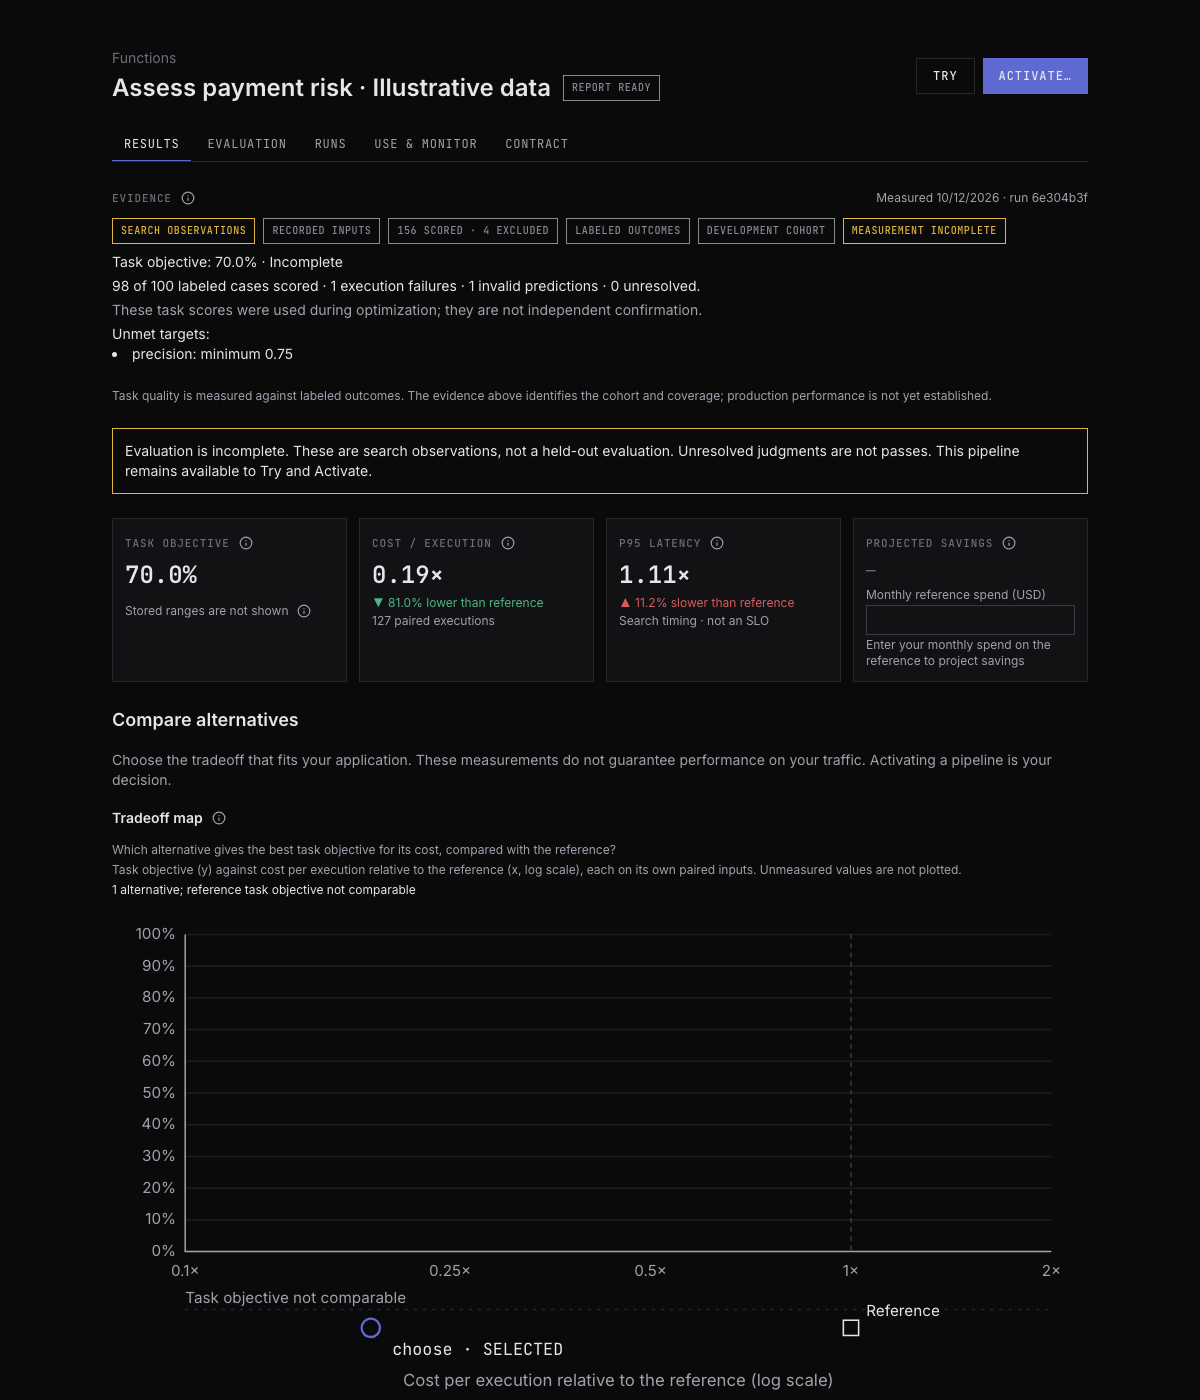The image size is (1200, 1400).
Task: Click the Labeled Outcomes tag
Action: tap(628, 231)
